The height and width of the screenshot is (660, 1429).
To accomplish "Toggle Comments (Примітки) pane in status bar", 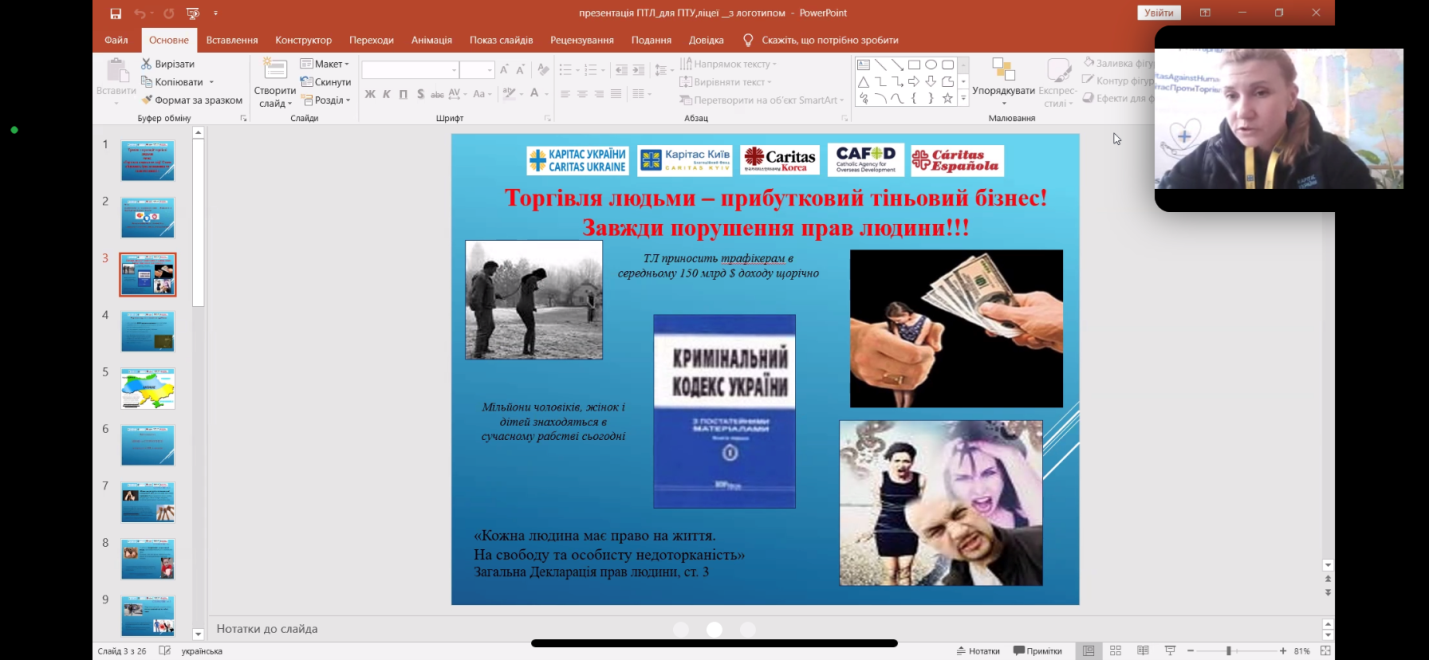I will click(1037, 651).
